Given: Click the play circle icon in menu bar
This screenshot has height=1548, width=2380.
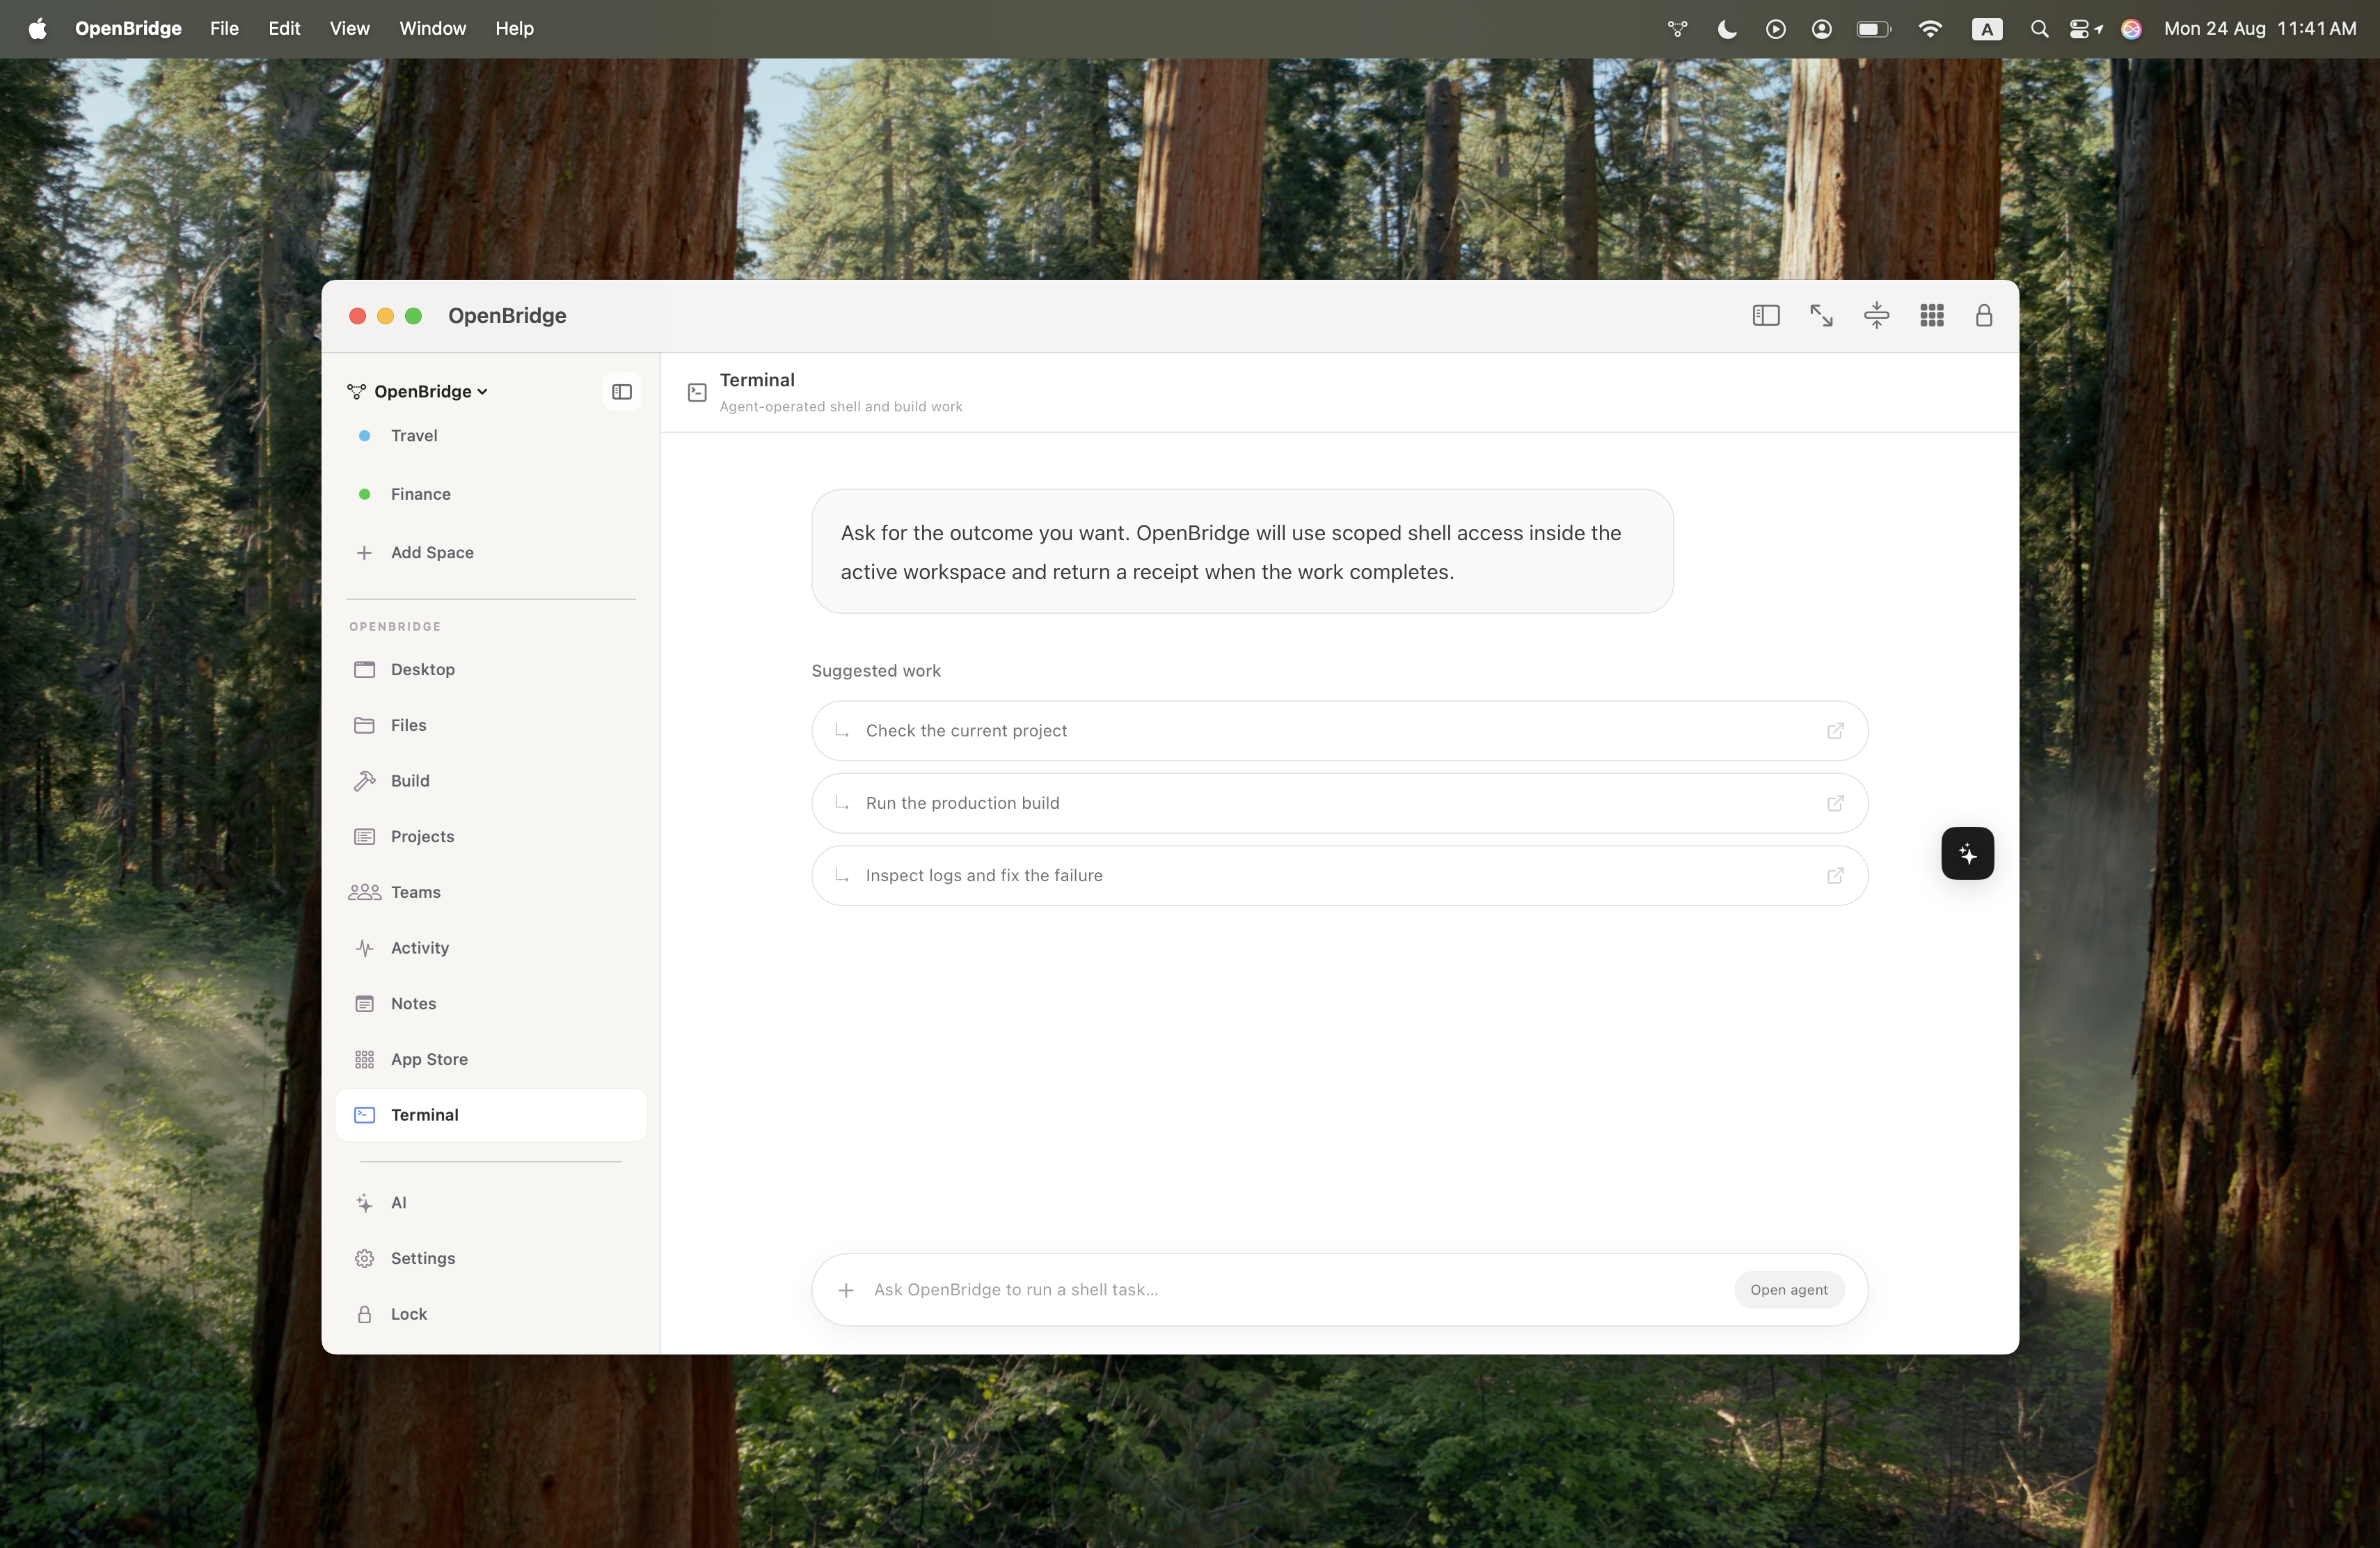Looking at the screenshot, I should click(x=1775, y=29).
